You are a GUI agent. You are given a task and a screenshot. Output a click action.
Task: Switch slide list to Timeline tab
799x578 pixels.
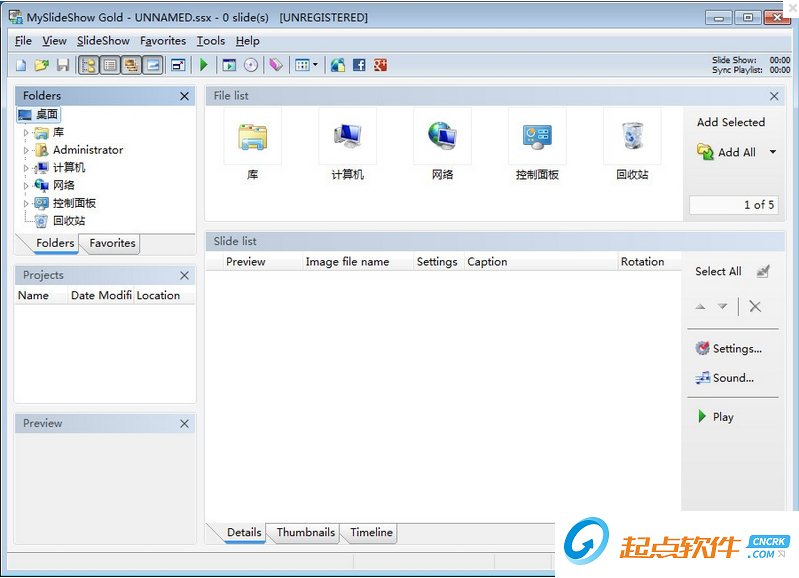click(x=371, y=533)
